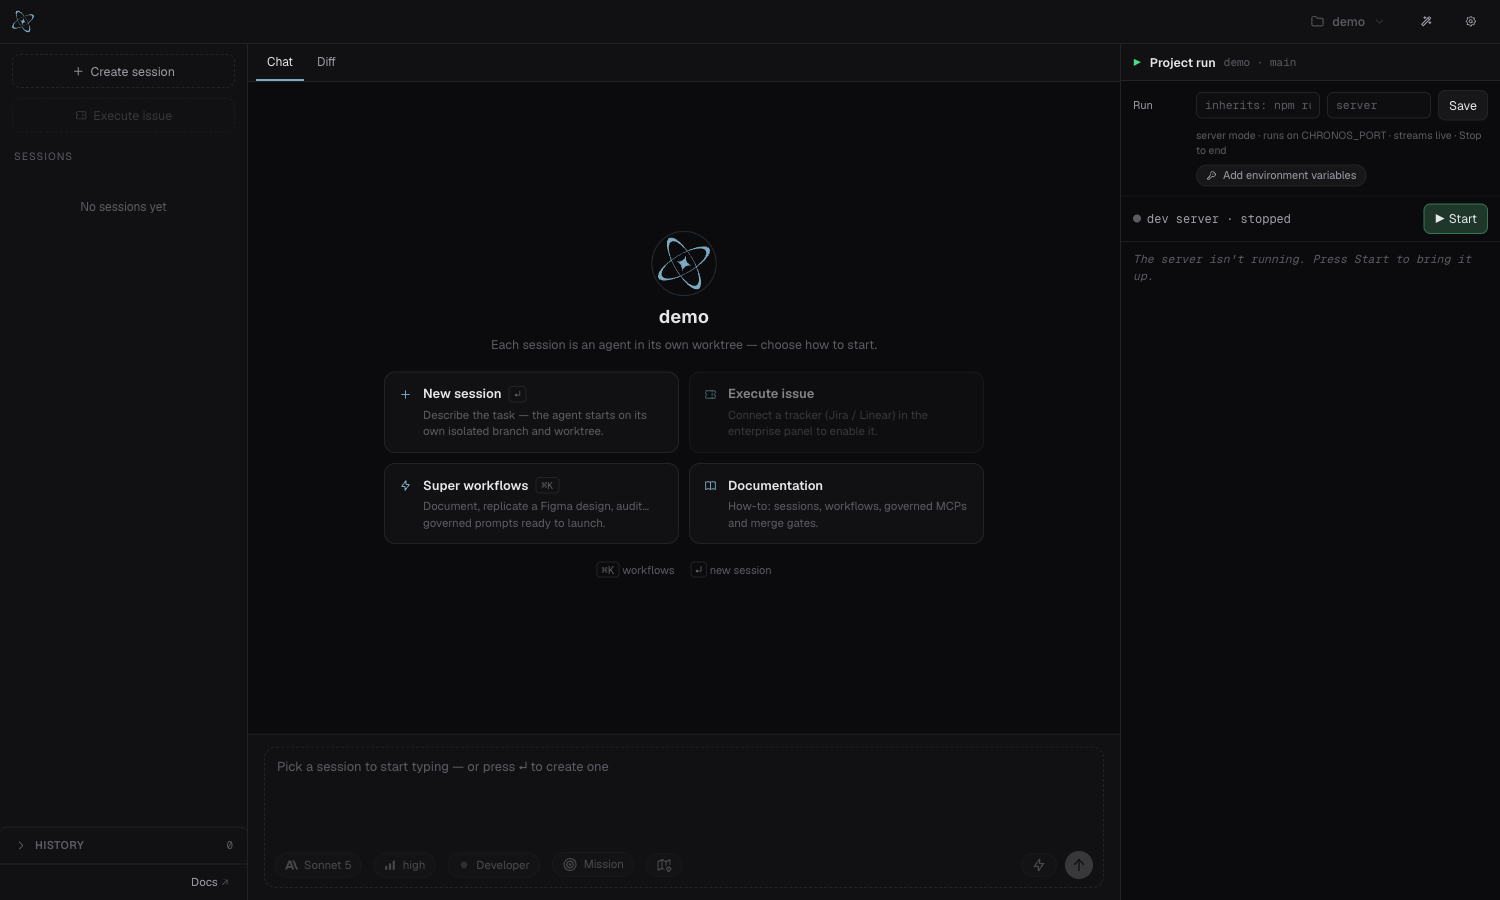Click Add environment variables
Viewport: 1500px width, 900px height.
pos(1281,175)
